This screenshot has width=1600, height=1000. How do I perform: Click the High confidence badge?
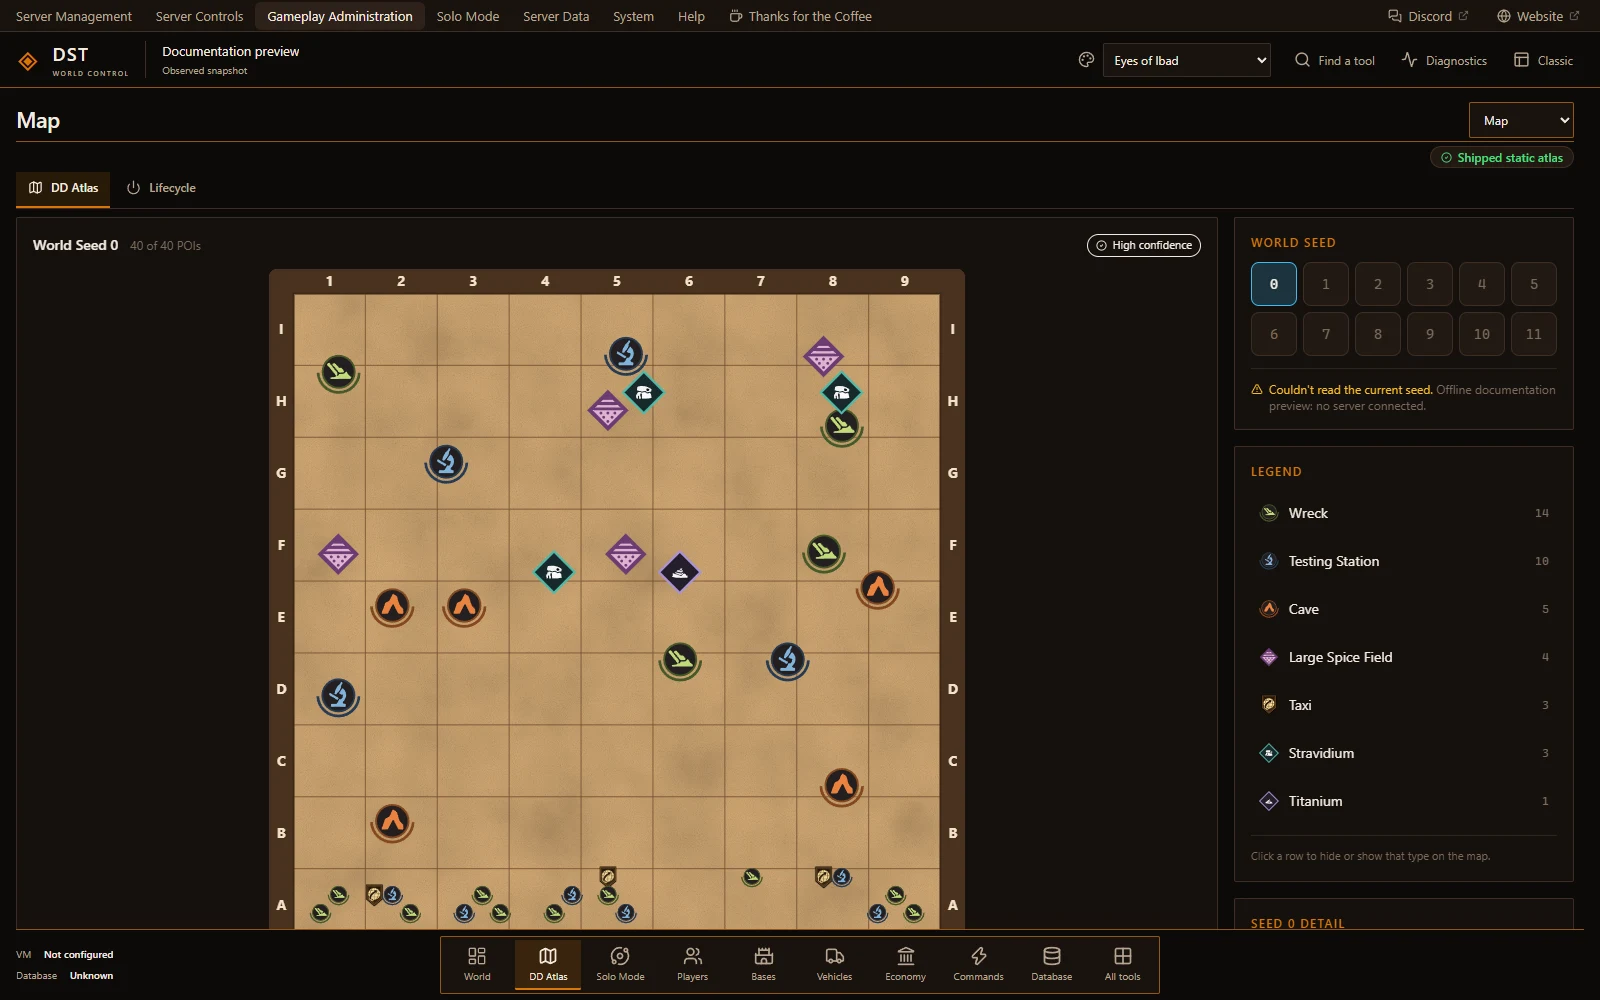point(1144,245)
